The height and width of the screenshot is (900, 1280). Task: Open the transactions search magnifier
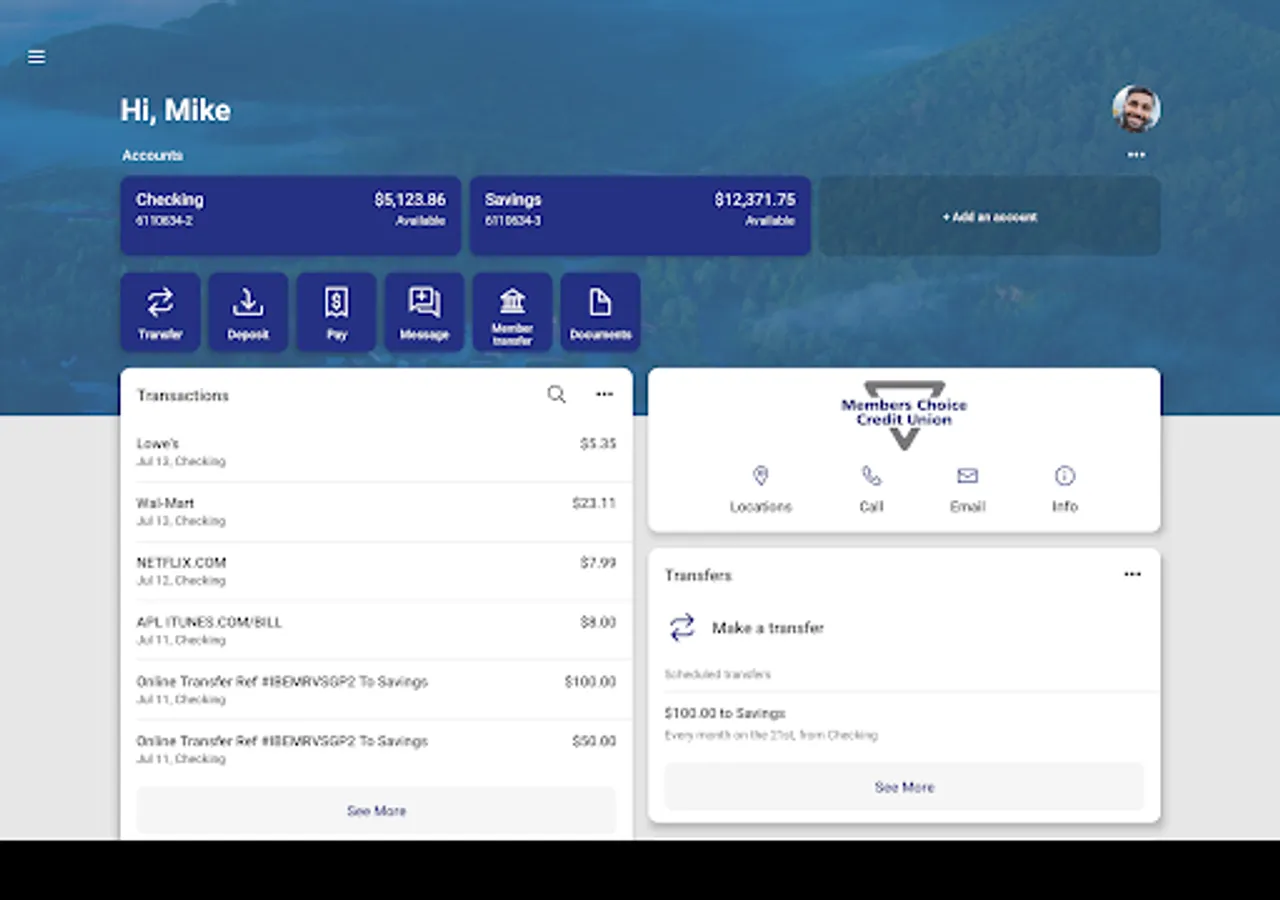[556, 394]
